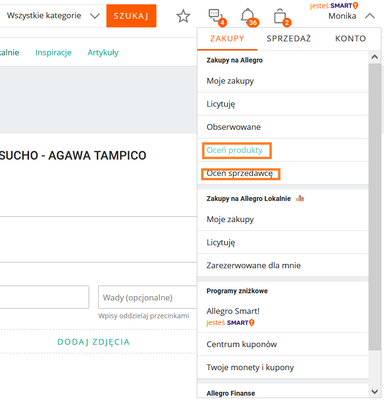Image resolution: width=384 pixels, height=400 pixels.
Task: Open Licytuję under Allegro Lokalnie
Action: 283,242
